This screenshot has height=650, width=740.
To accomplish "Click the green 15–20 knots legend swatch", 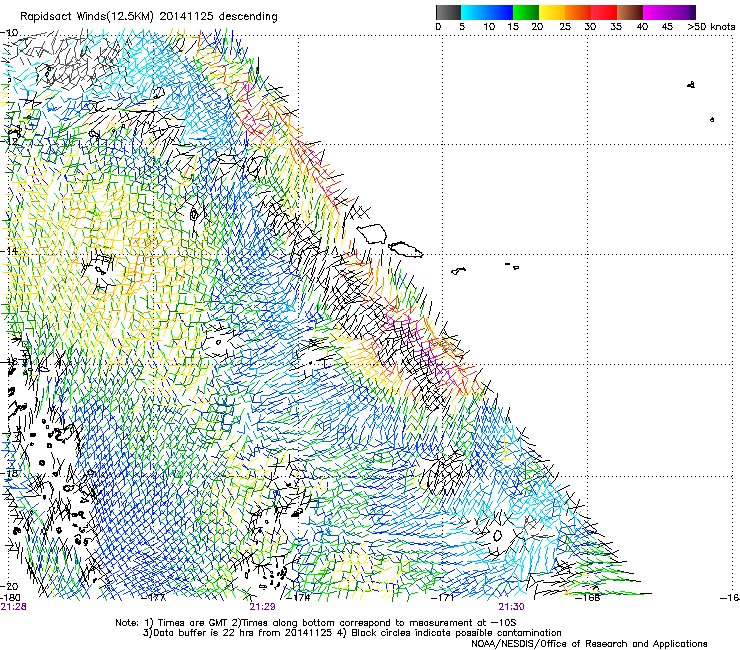I will 526,12.
